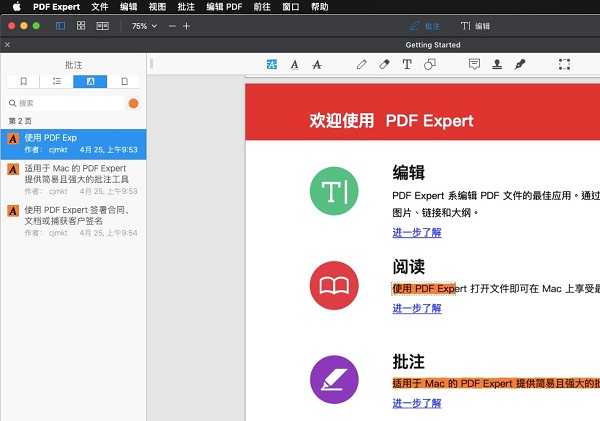Click the 批注 section heading in document
The image size is (600, 421).
[x=408, y=361]
